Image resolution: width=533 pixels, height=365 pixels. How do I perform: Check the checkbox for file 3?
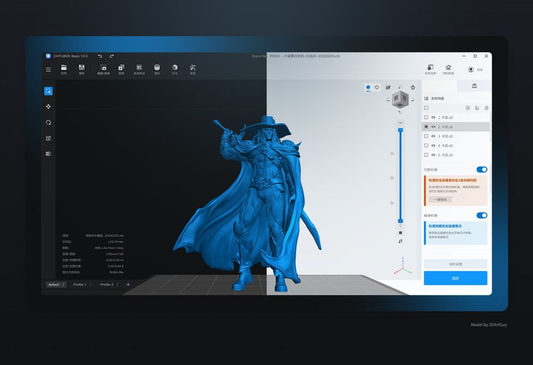click(426, 136)
